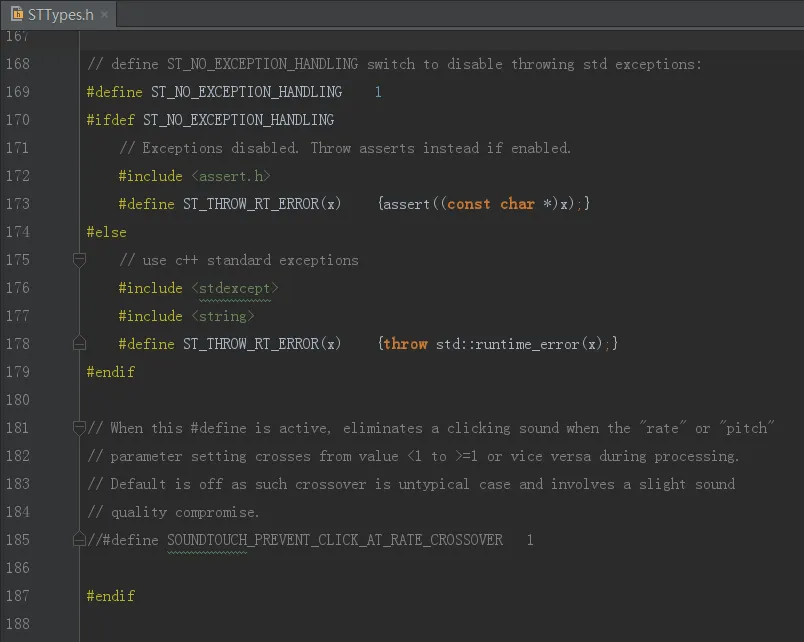This screenshot has width=804, height=642.
Task: Click "char" keyword on line 173
Action: point(517,204)
